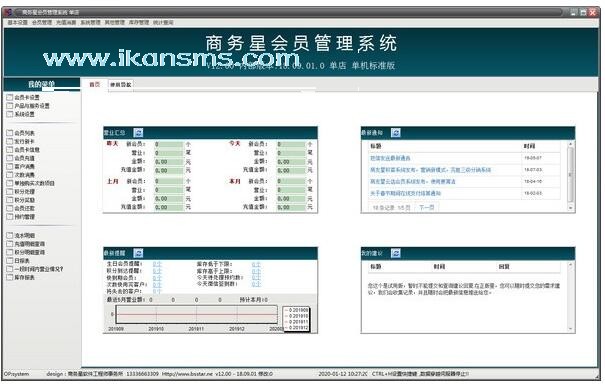This screenshot has width=605, height=385.
Task: Click the 时间 column header in 最新通知
Action: click(529, 146)
